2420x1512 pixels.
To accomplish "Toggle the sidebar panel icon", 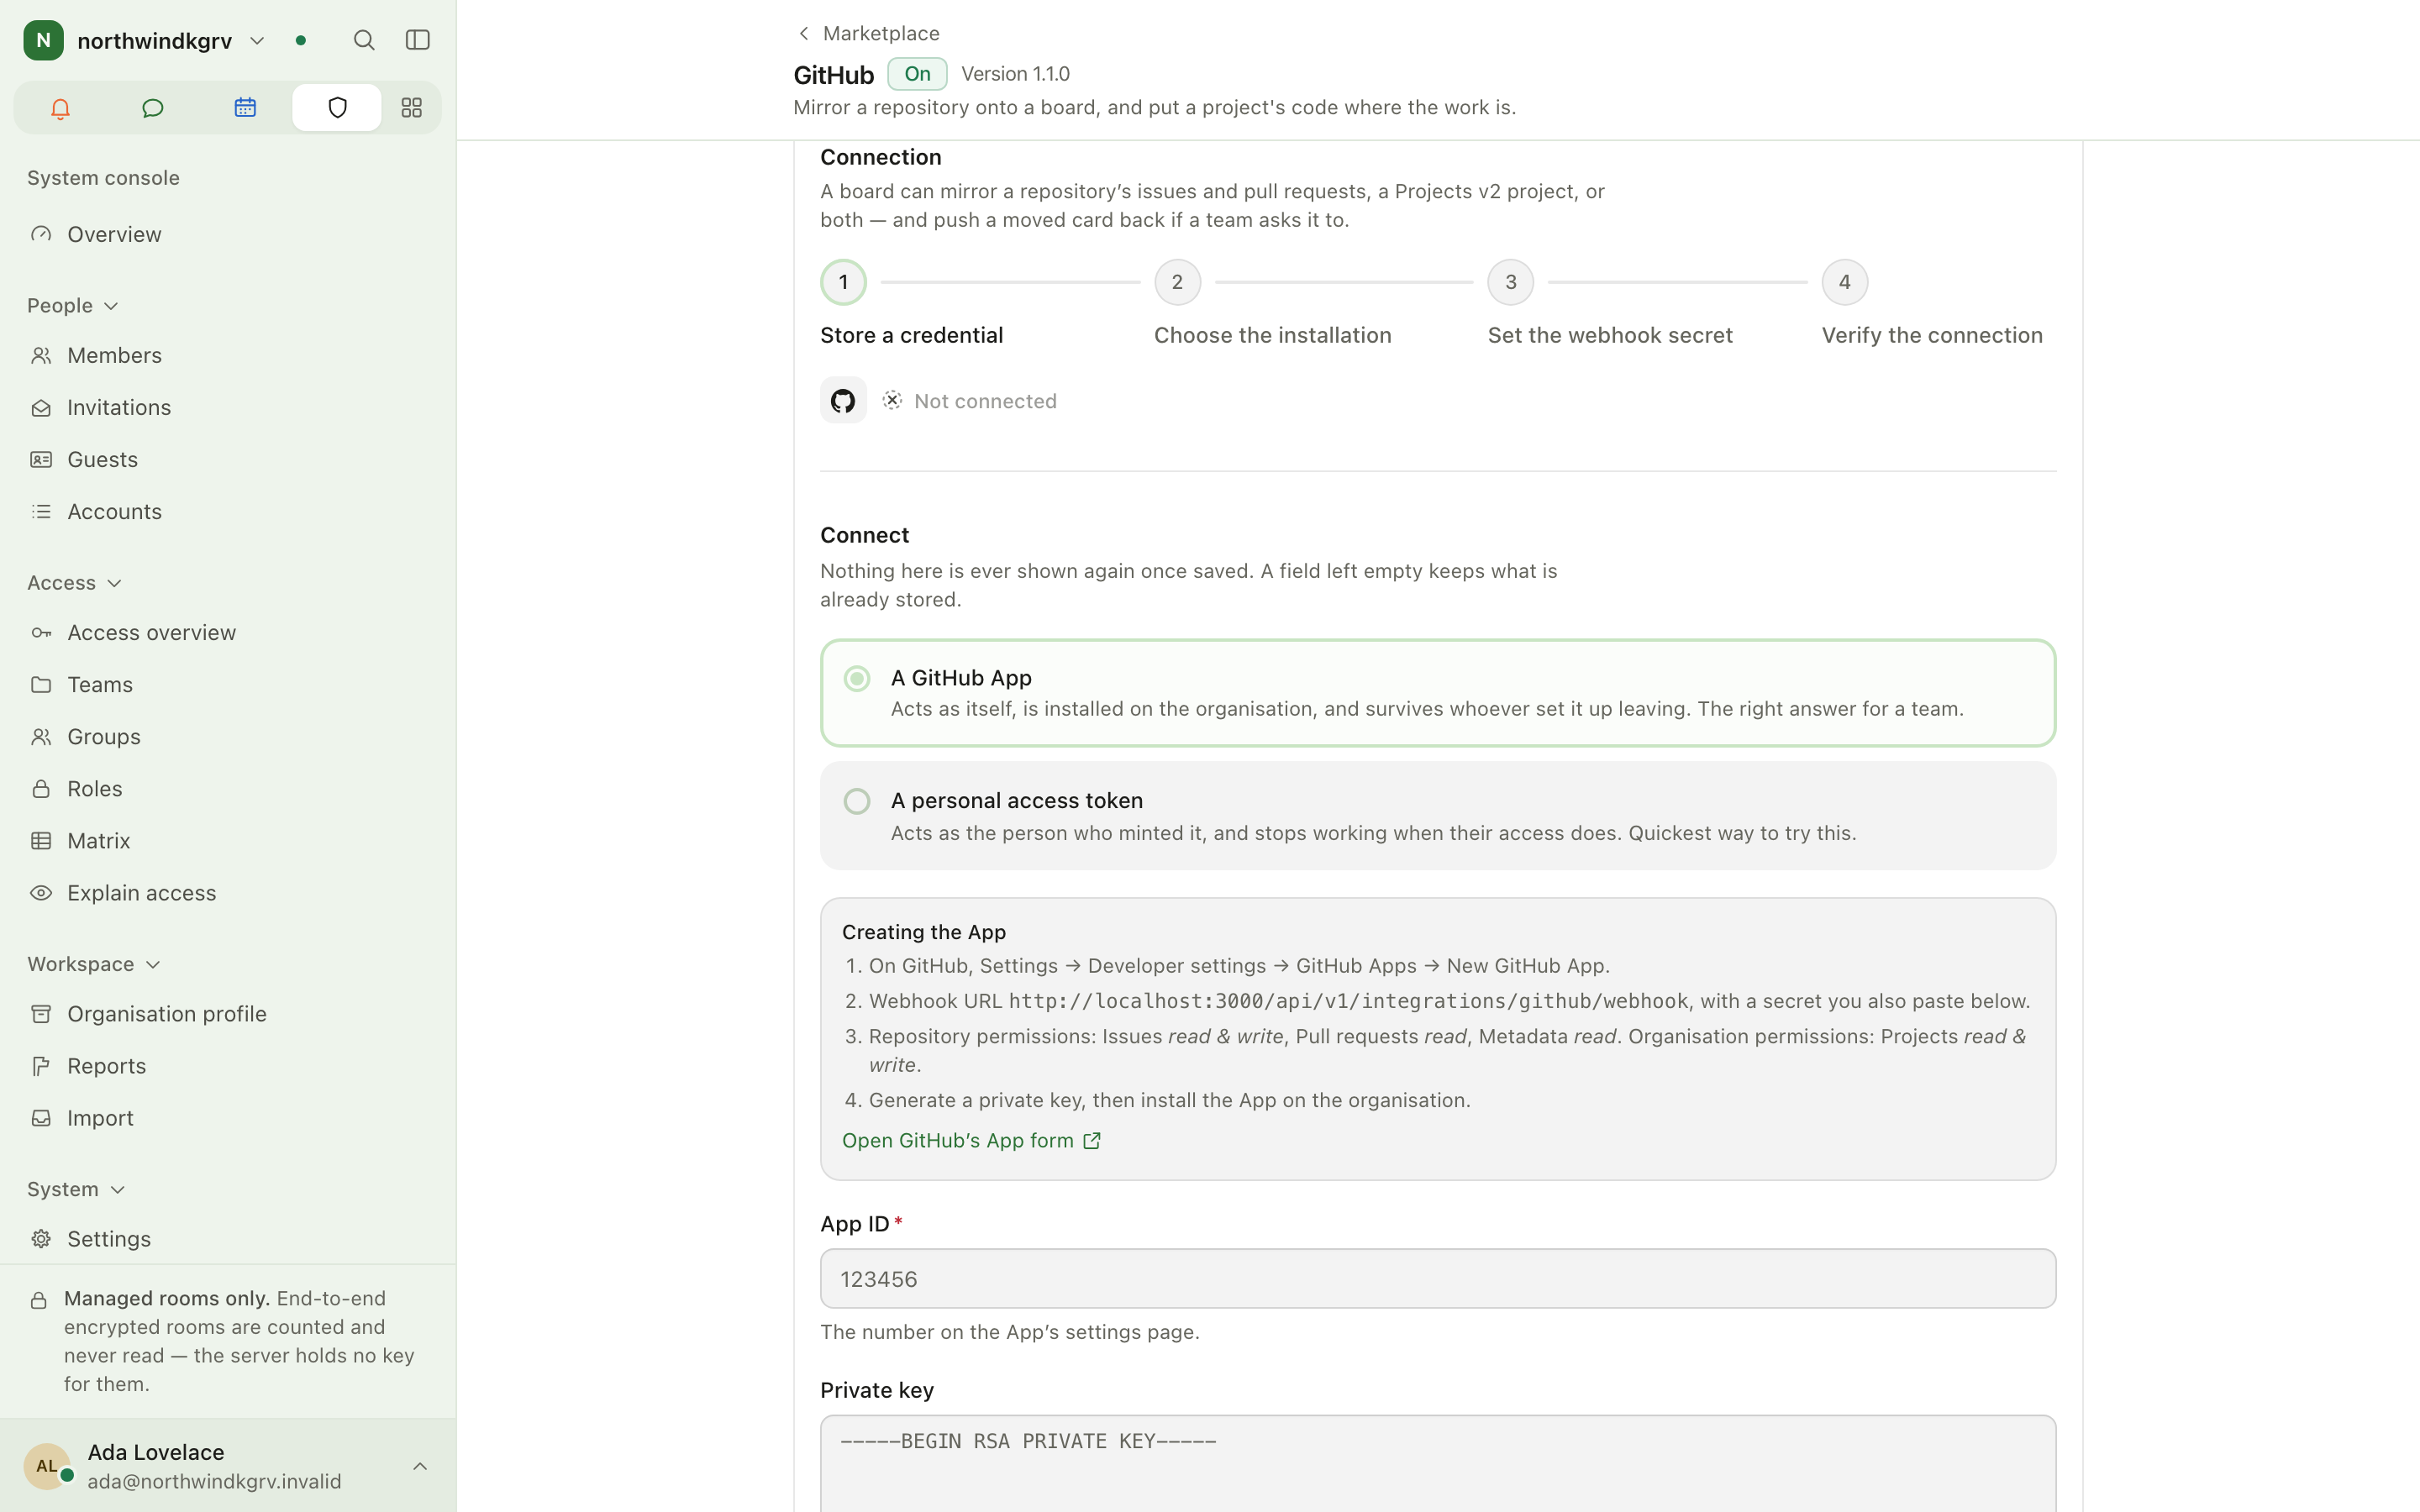I will point(418,40).
